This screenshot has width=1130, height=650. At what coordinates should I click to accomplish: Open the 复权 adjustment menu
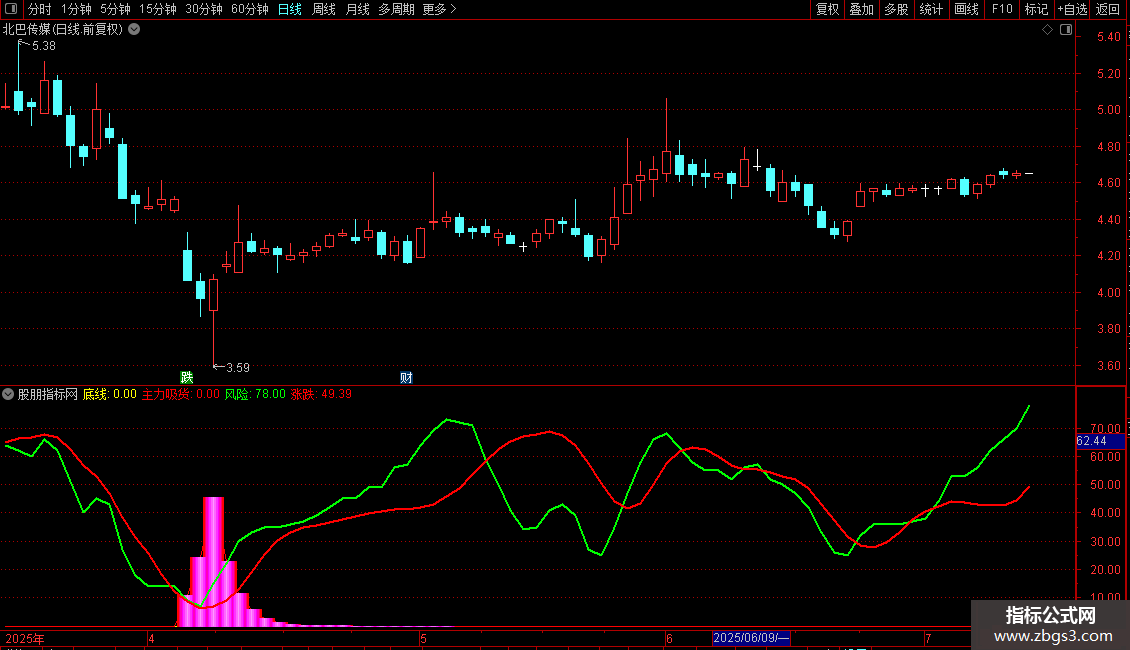click(827, 9)
